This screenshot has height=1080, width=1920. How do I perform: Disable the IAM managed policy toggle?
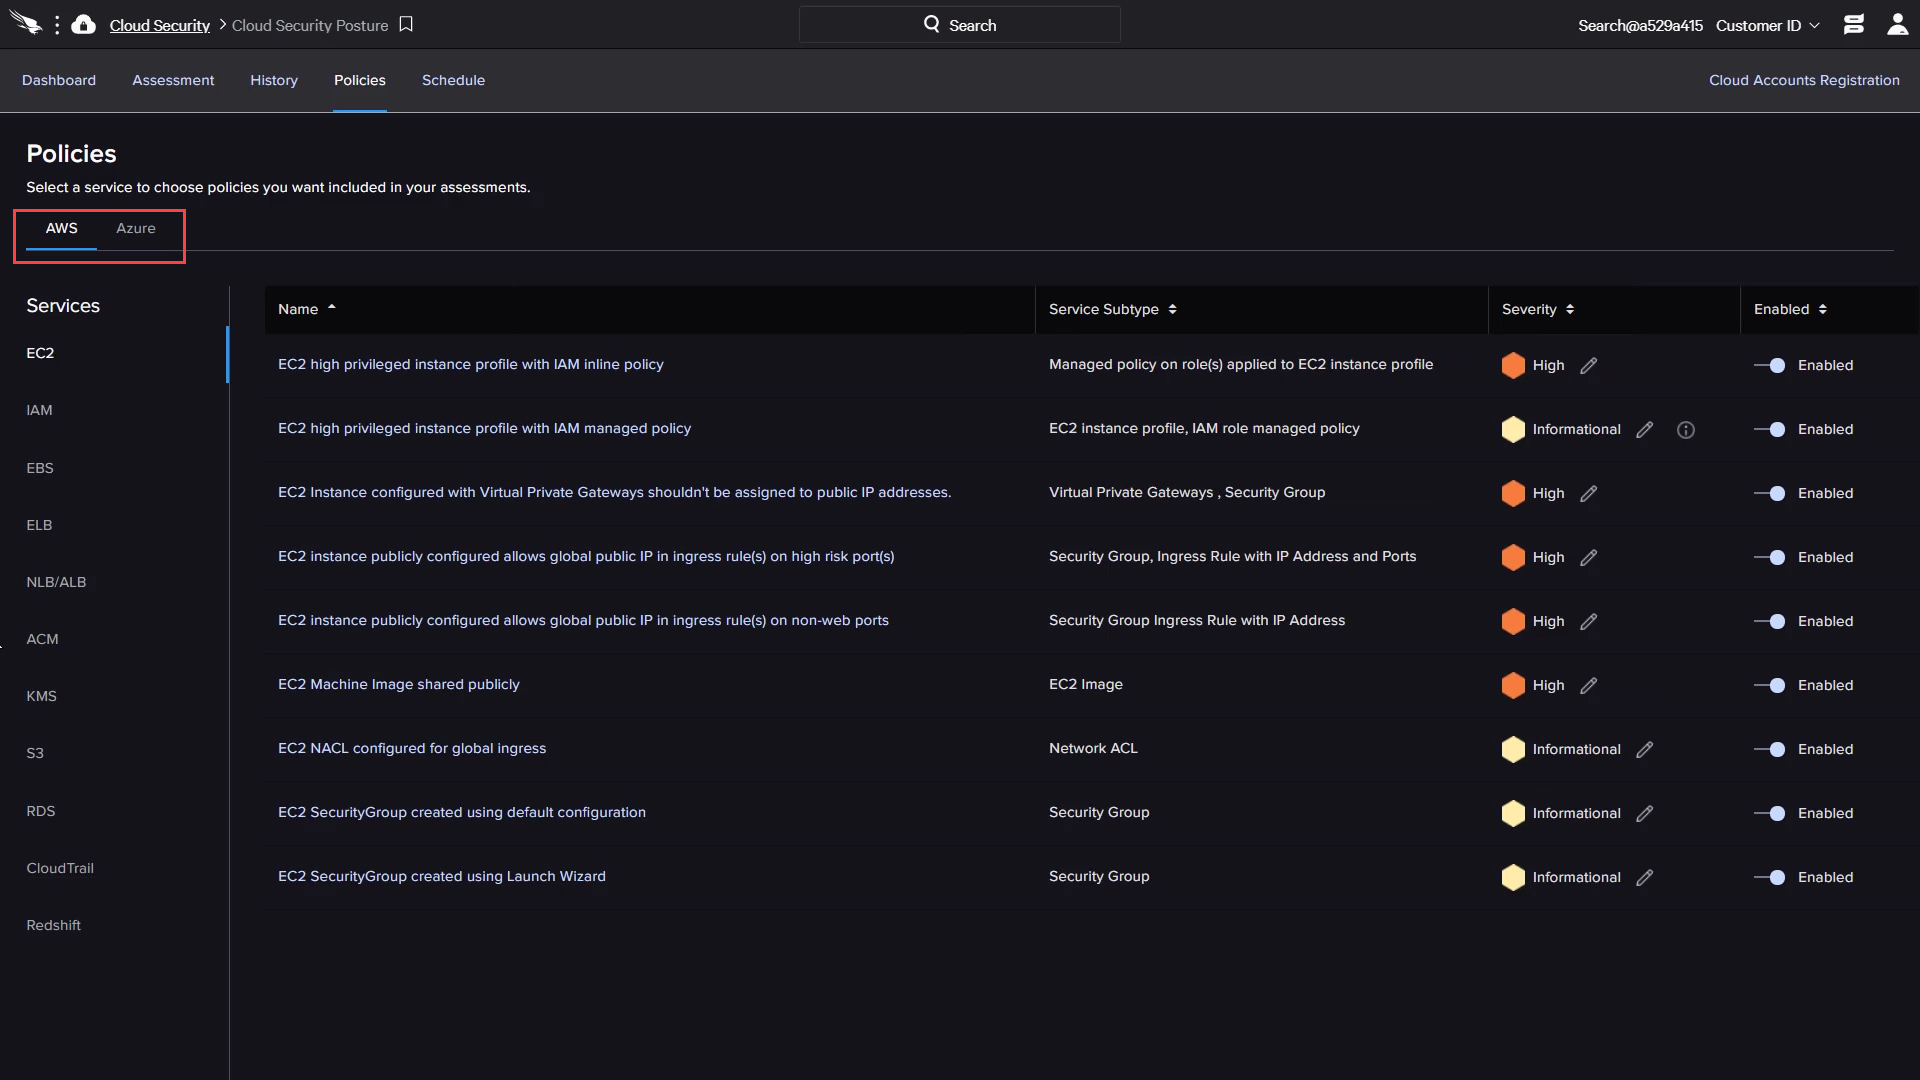(x=1770, y=430)
